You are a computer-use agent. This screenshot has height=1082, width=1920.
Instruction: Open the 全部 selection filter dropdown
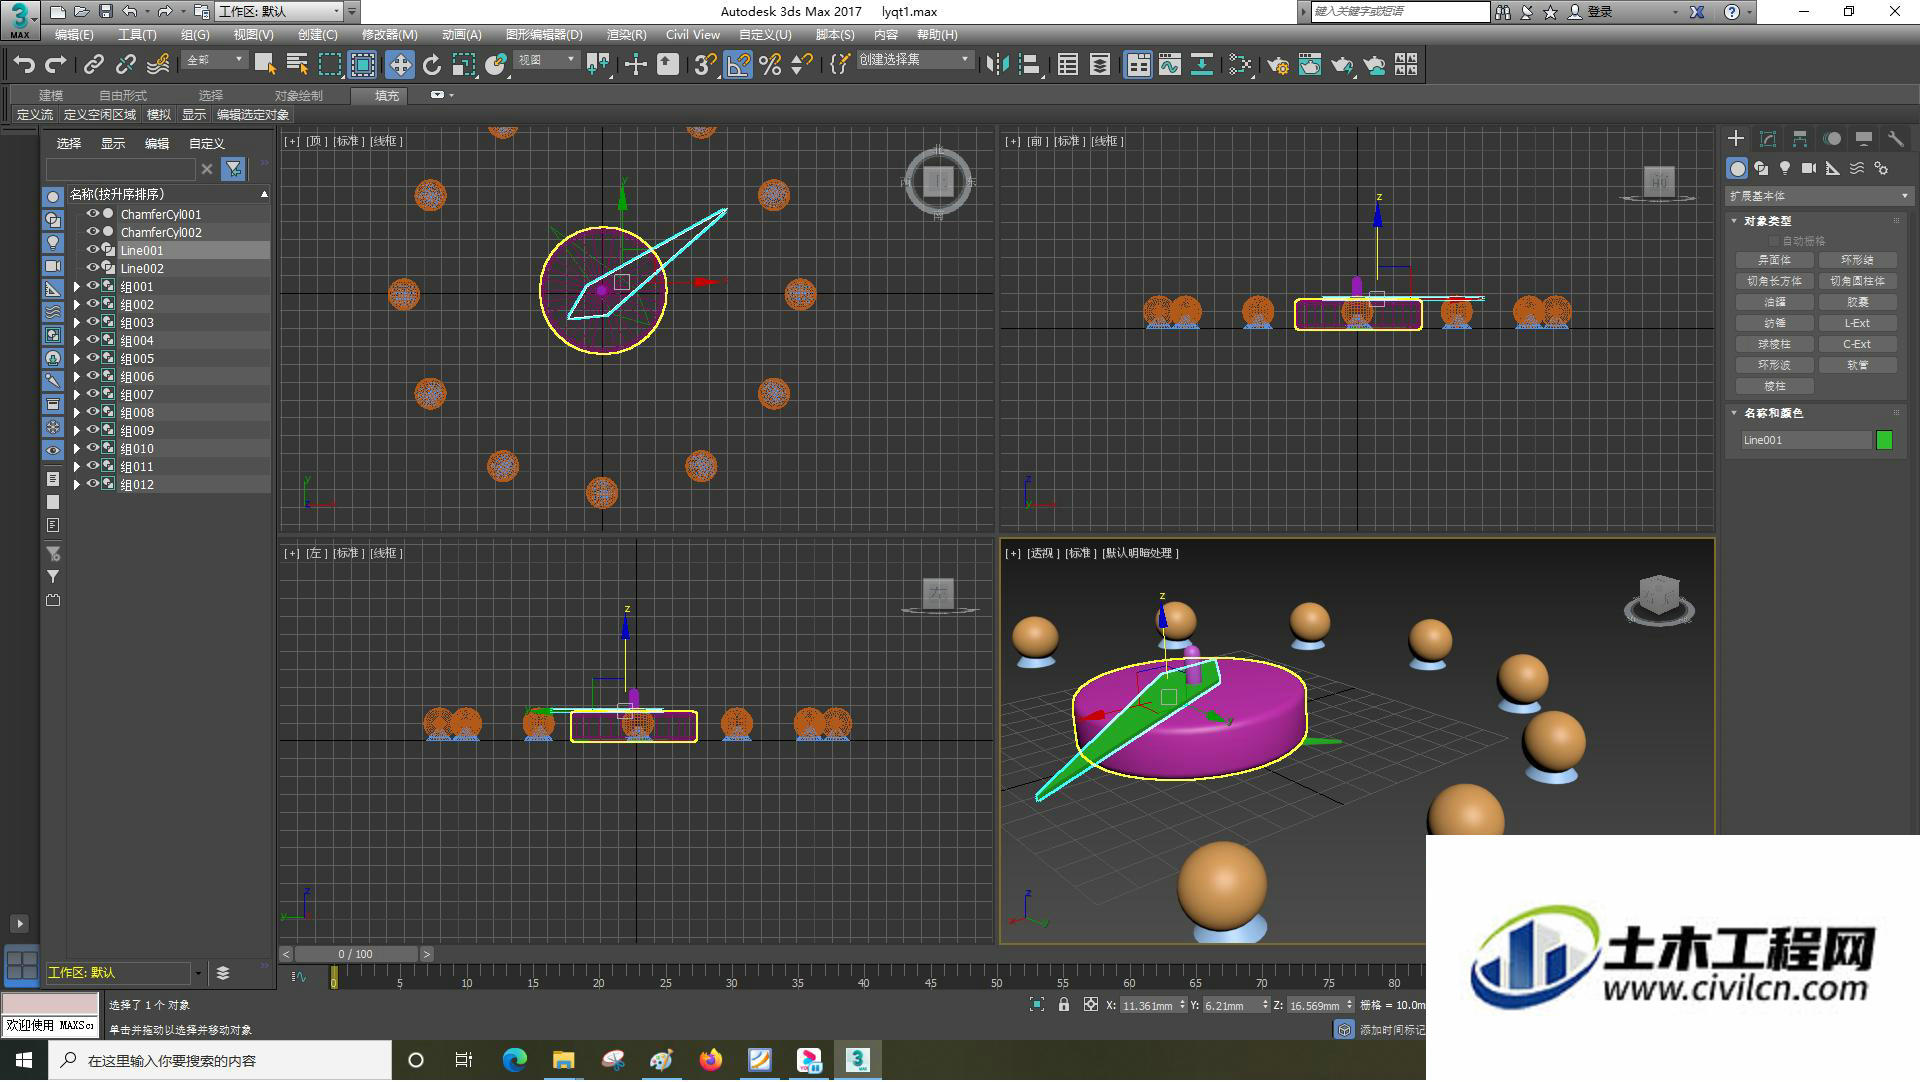215,60
